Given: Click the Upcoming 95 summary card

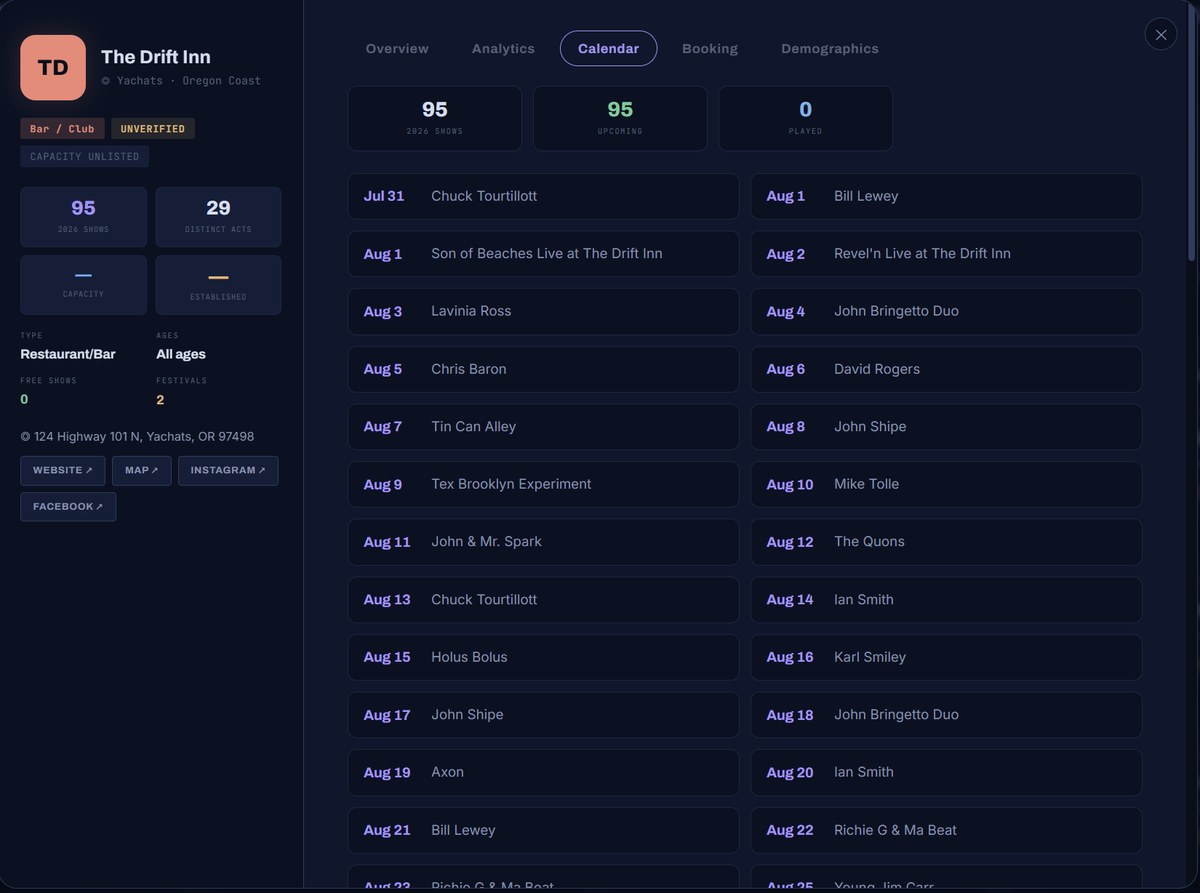Looking at the screenshot, I should (620, 118).
